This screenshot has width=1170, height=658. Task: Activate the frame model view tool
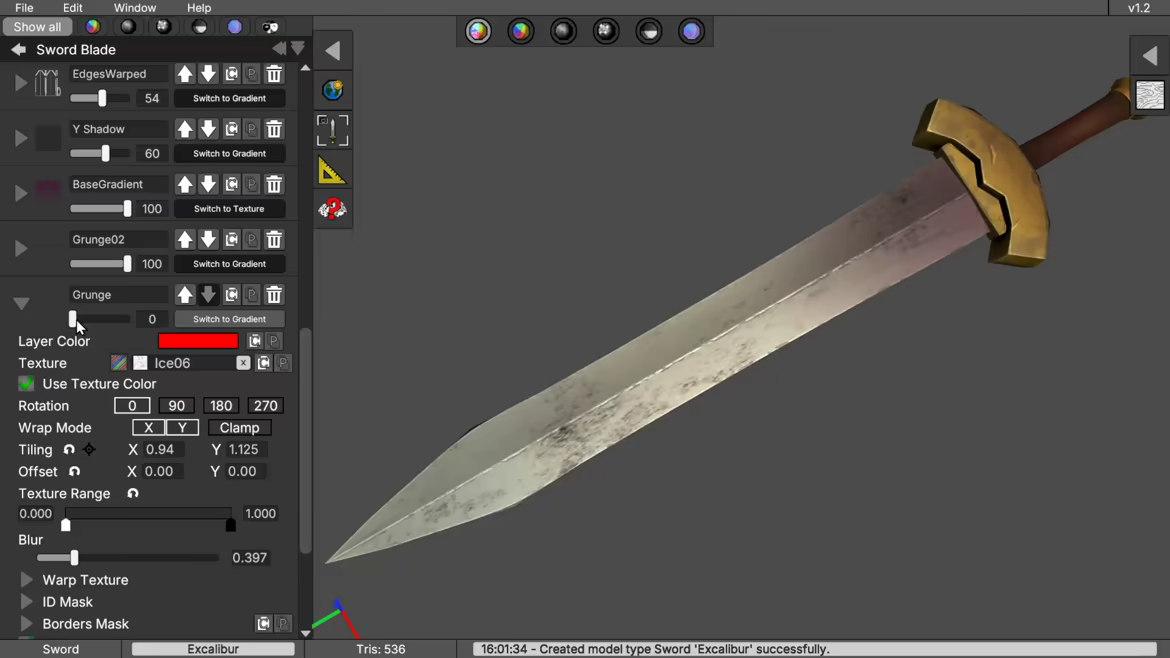coord(333,131)
